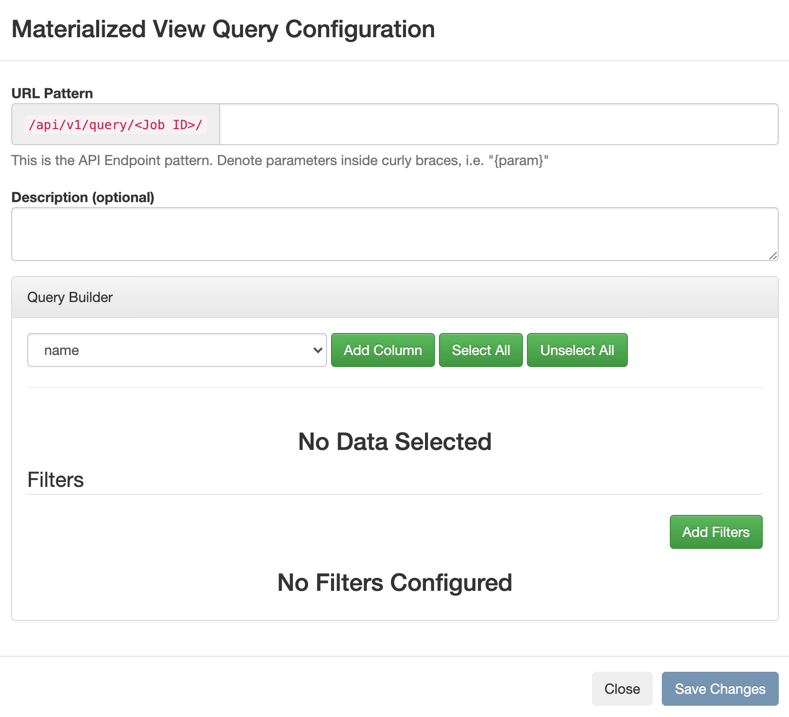The image size is (789, 717).
Task: Click the Description optional text area
Action: pos(394,234)
